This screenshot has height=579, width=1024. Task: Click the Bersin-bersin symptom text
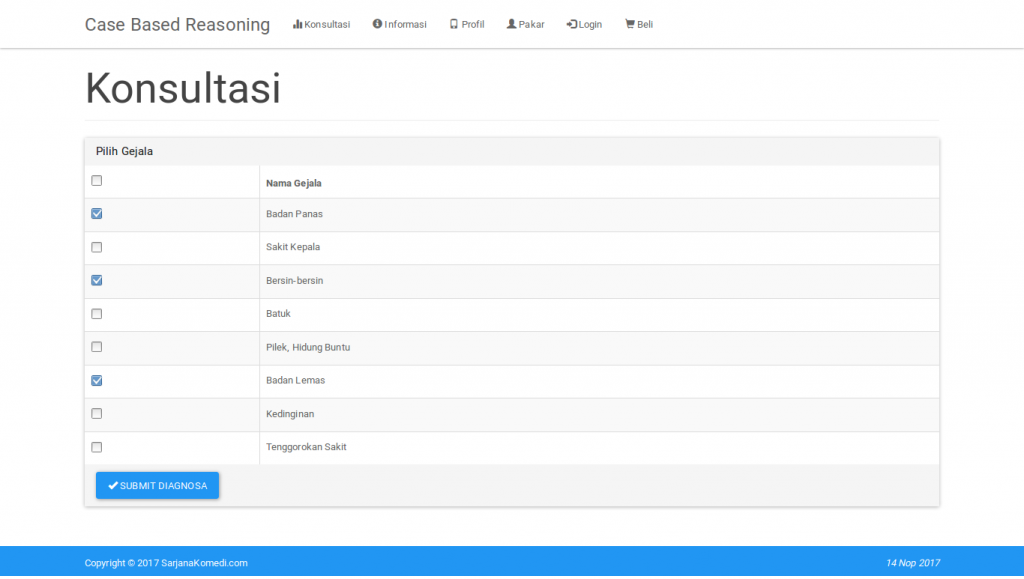pos(295,281)
